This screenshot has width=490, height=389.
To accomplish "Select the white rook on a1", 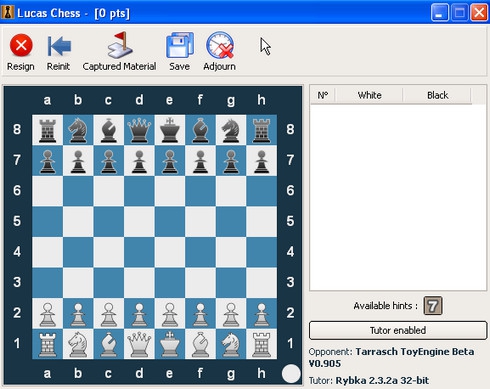I will click(x=47, y=344).
